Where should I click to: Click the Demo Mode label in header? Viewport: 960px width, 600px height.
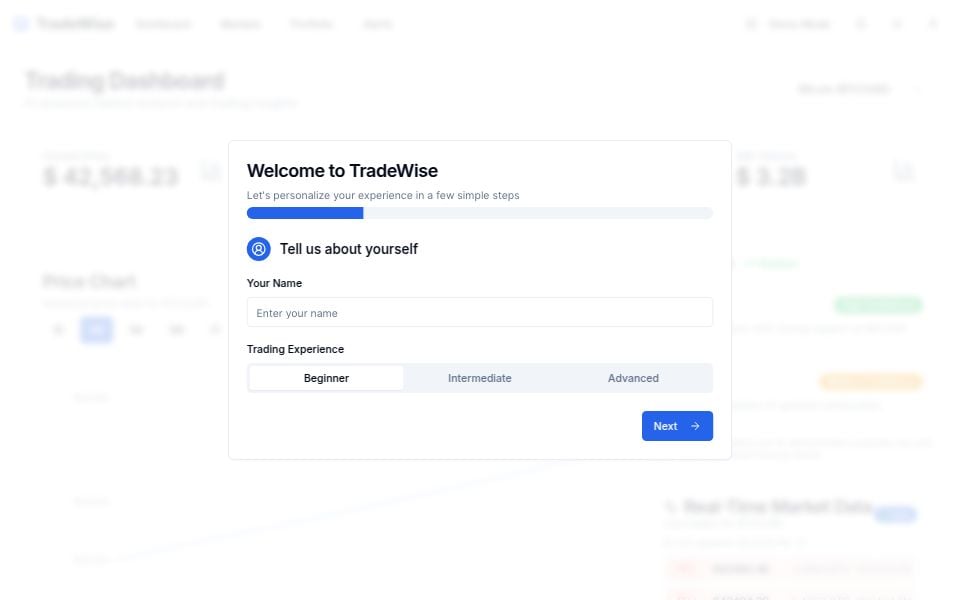(x=799, y=24)
